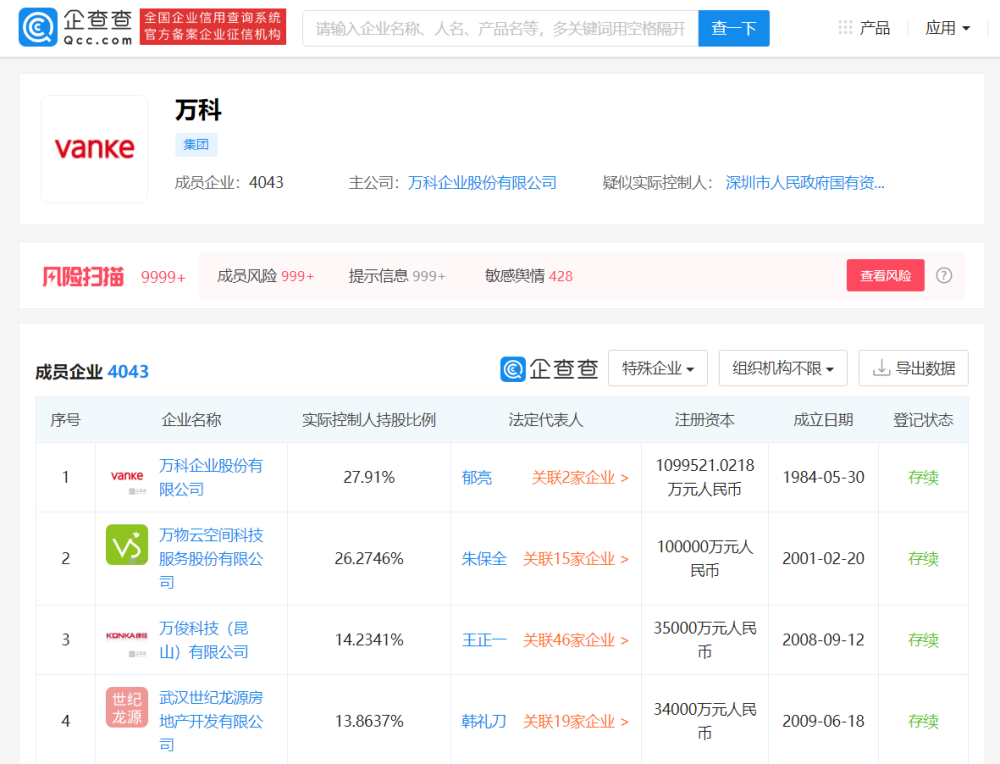Click 提示信息 999+ item
The image size is (1000, 764).
tap(397, 276)
